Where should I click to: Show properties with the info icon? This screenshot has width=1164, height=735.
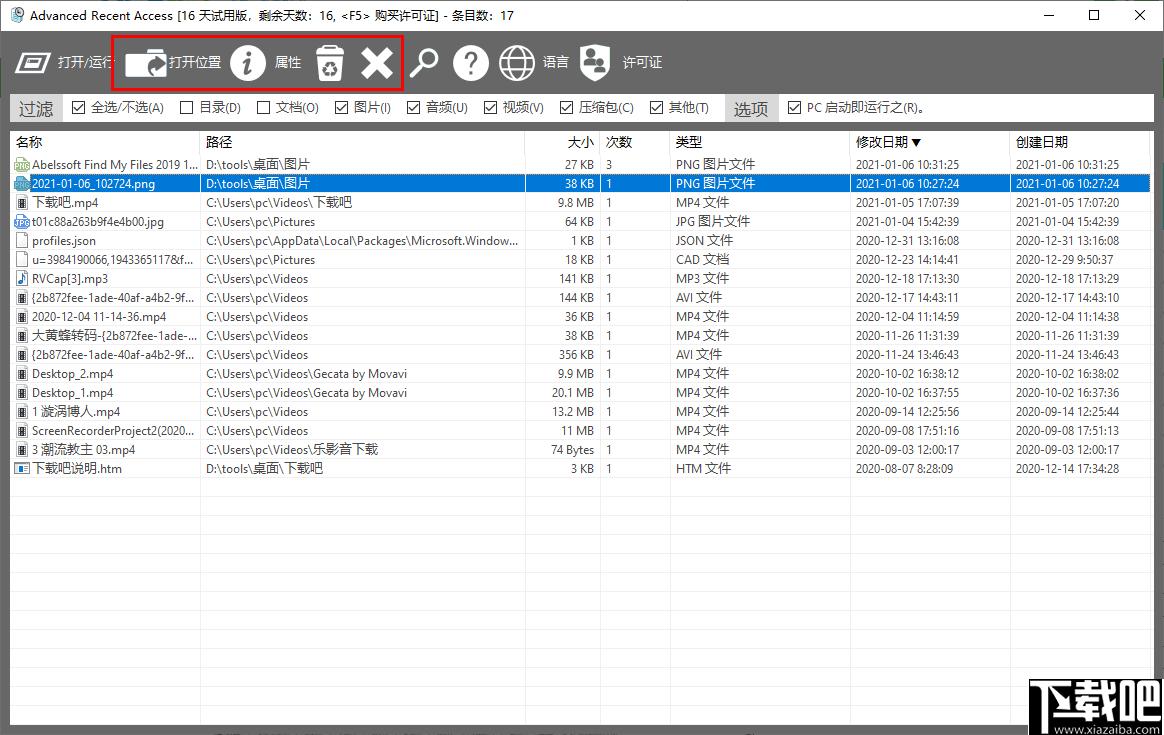(248, 62)
